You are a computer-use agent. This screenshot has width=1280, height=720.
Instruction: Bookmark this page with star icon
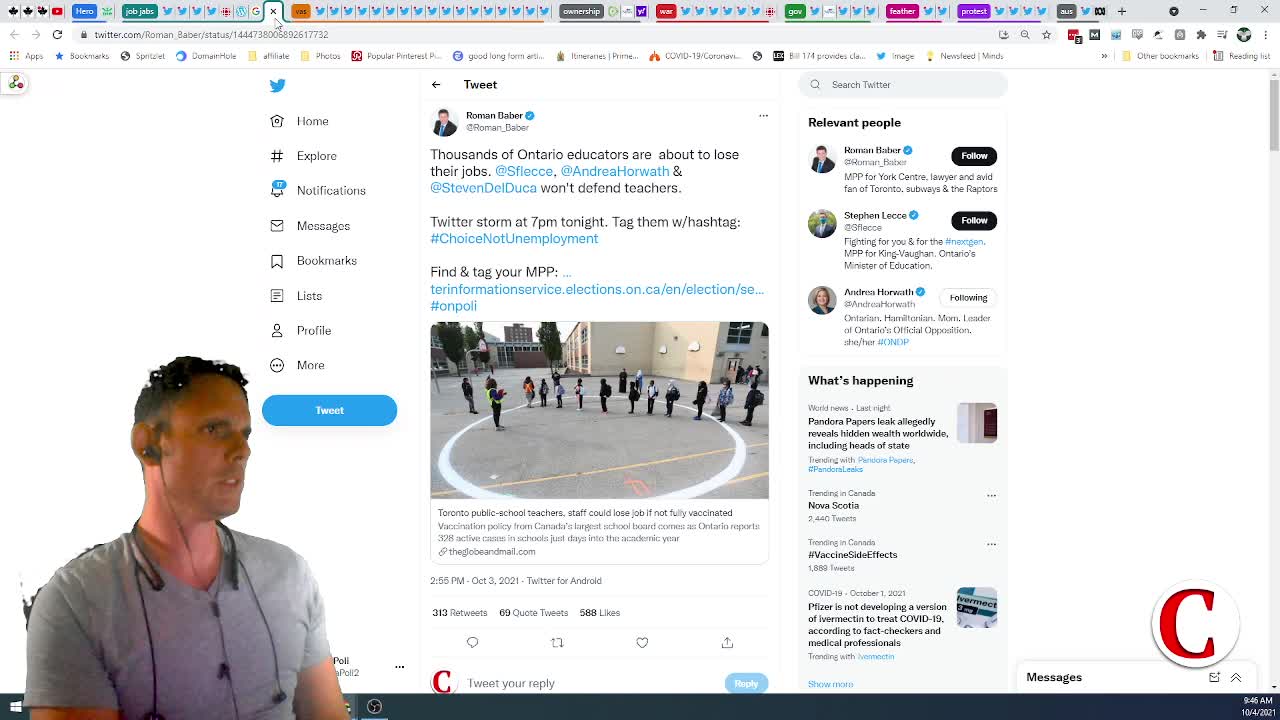point(1046,35)
